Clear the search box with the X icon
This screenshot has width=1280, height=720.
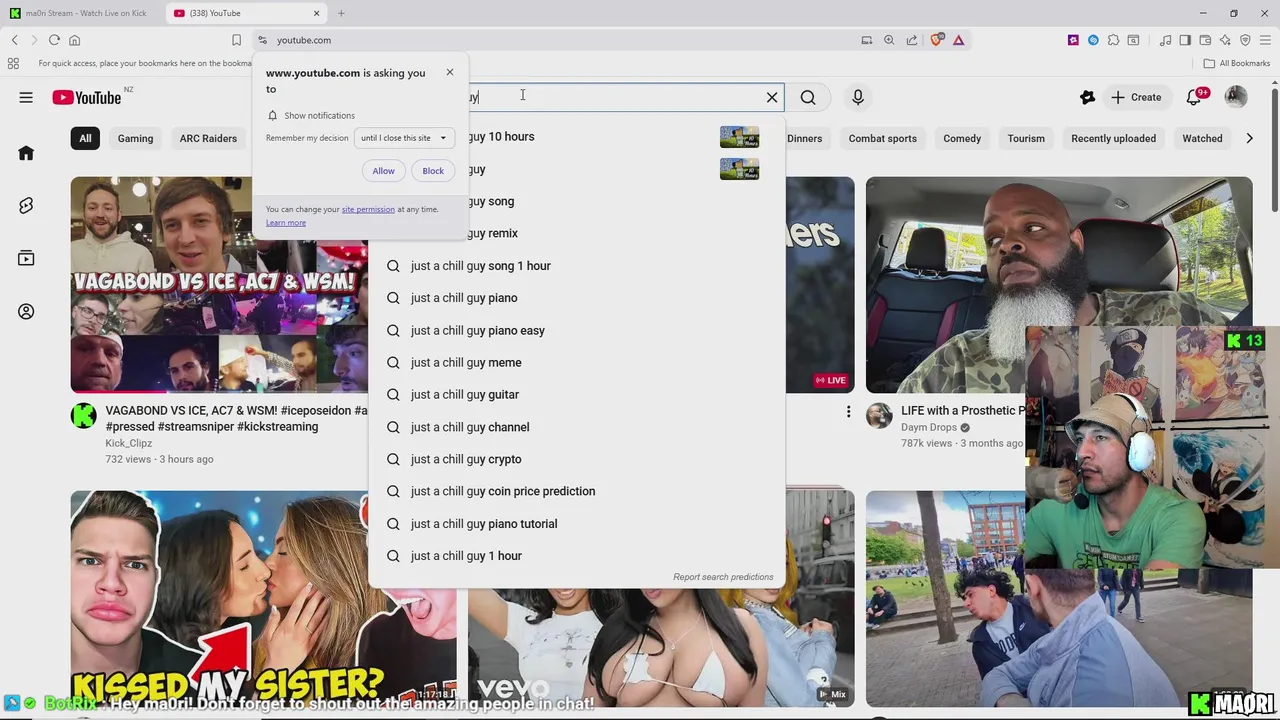point(772,97)
